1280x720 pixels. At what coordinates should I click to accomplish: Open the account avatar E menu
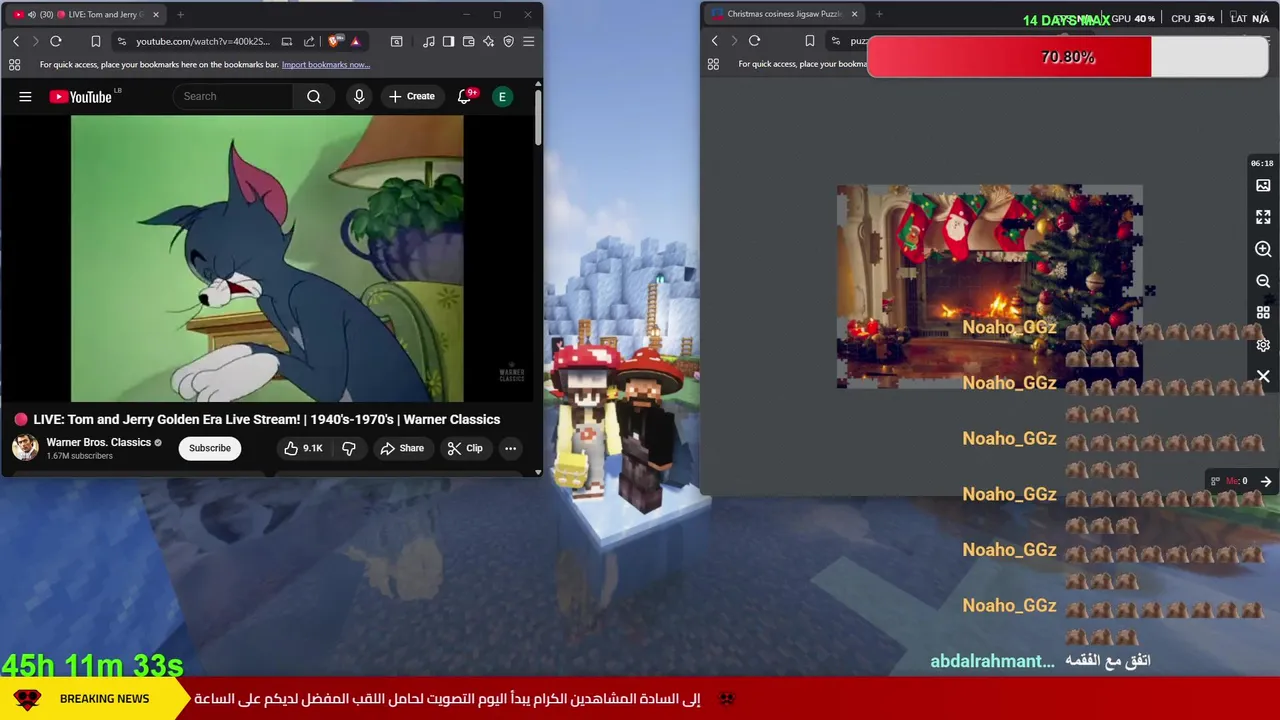pyautogui.click(x=502, y=97)
